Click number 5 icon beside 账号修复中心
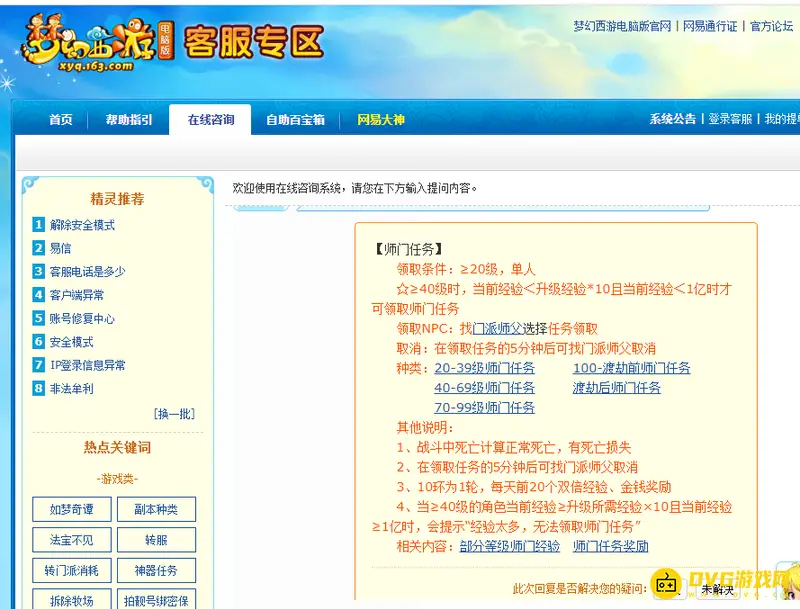 pyautogui.click(x=39, y=318)
